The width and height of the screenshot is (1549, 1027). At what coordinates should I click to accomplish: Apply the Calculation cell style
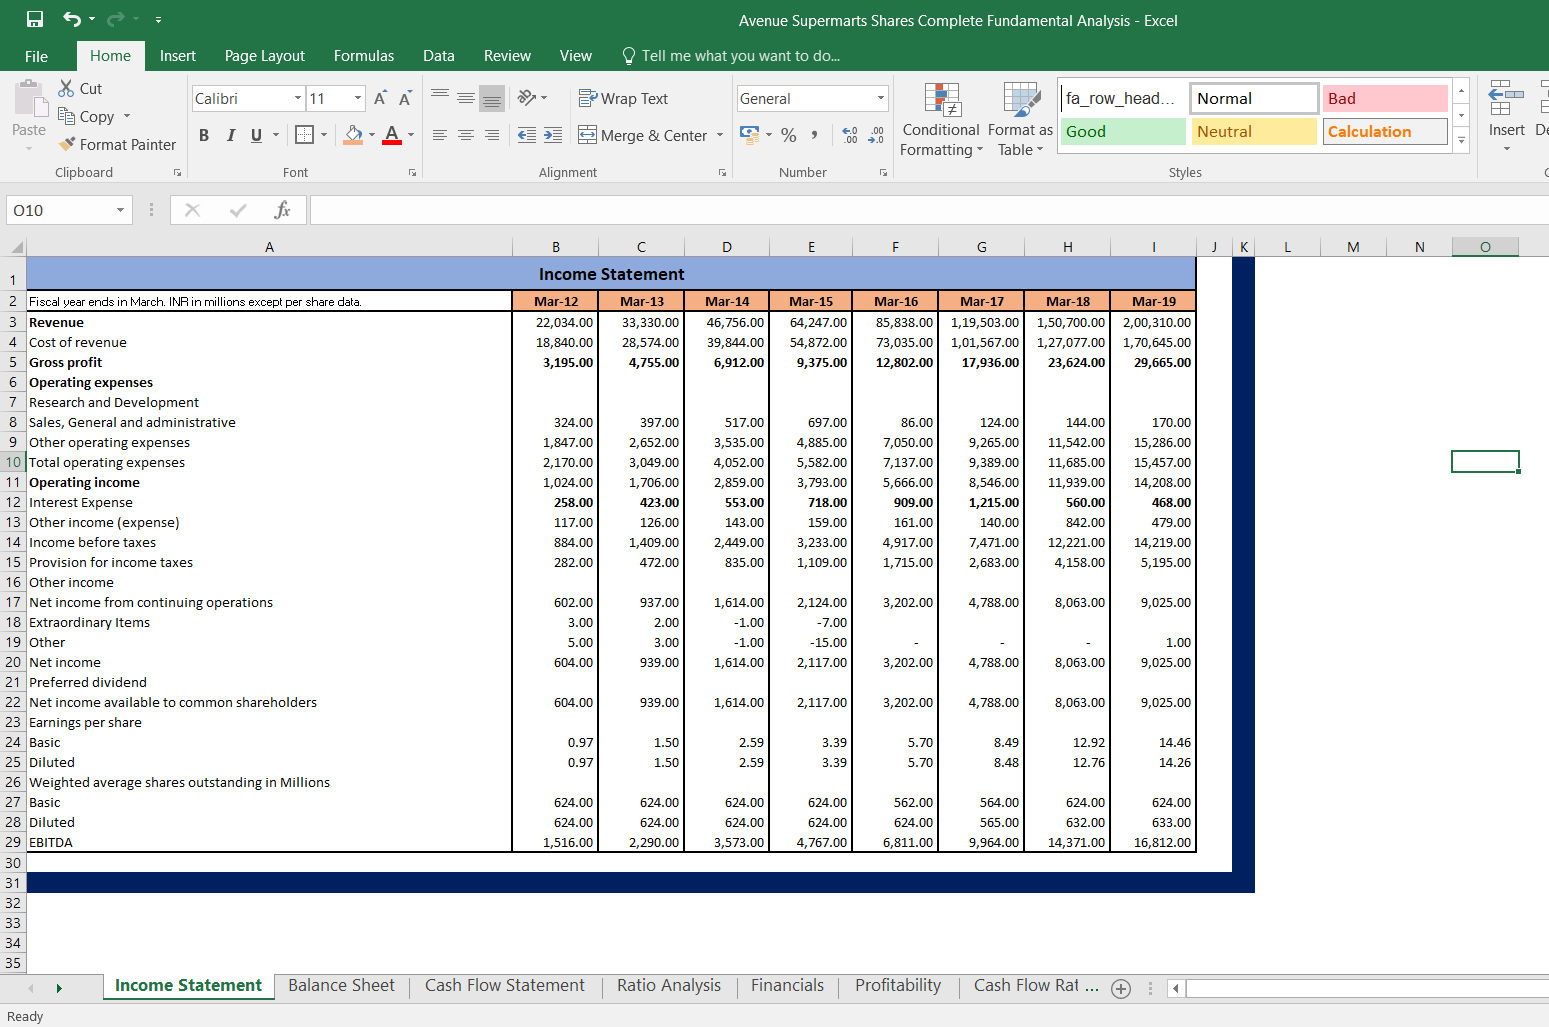click(1385, 132)
